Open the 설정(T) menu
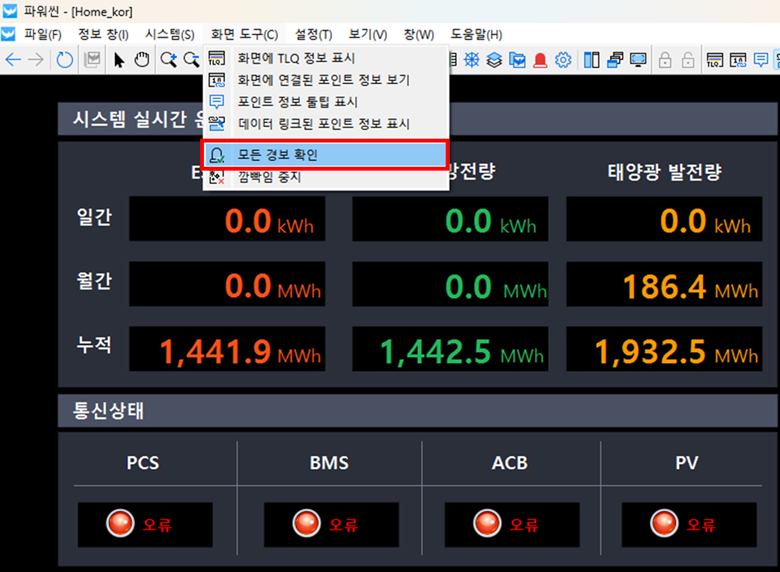Screen dimensions: 780x572 [313, 34]
